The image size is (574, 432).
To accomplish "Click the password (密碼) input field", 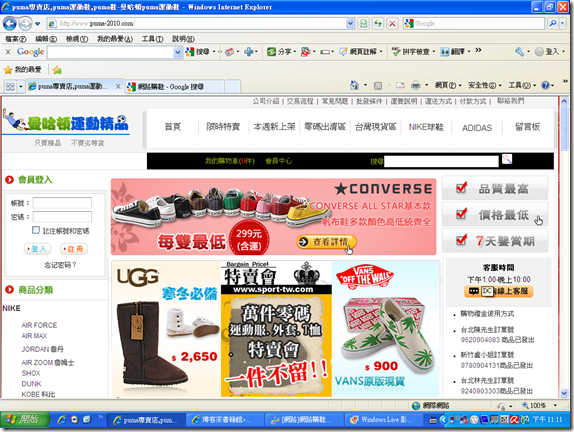I will click(62, 217).
